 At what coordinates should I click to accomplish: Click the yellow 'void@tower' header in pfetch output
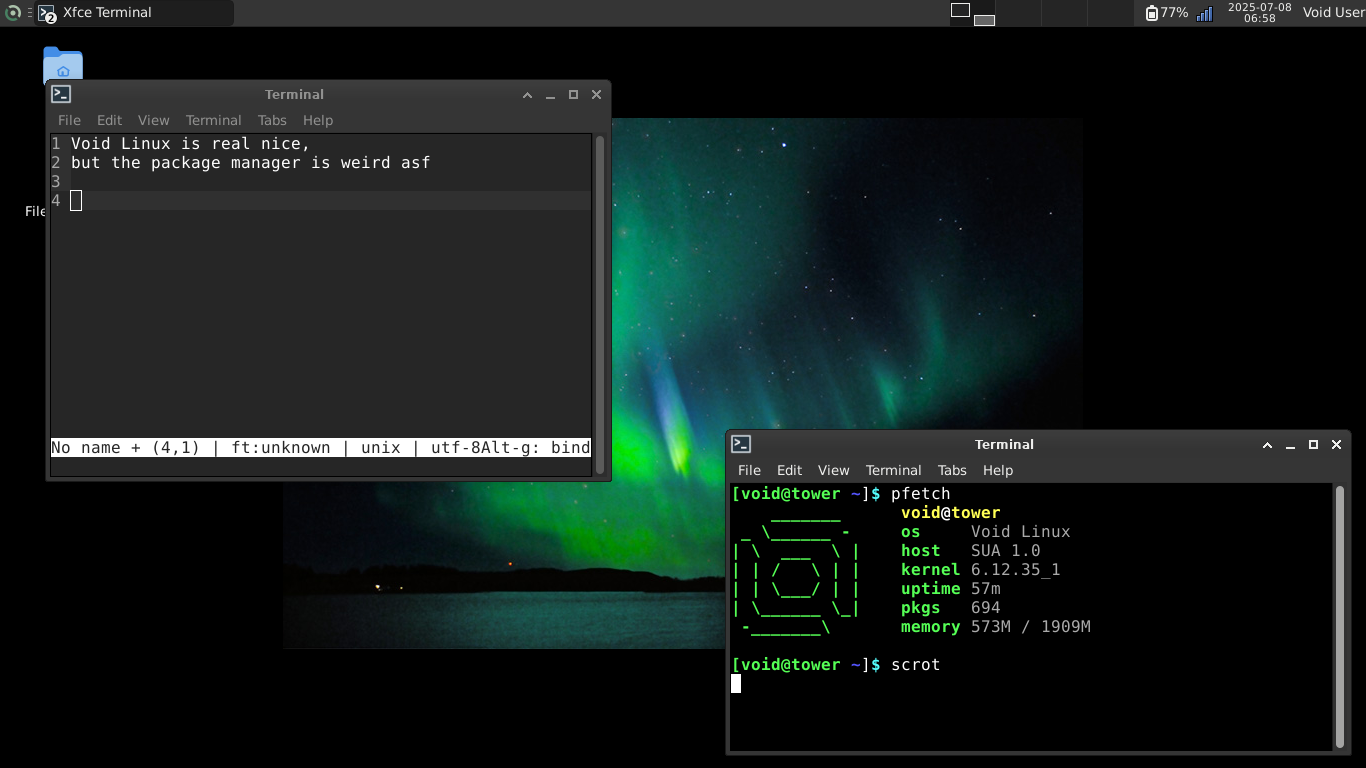click(951, 513)
